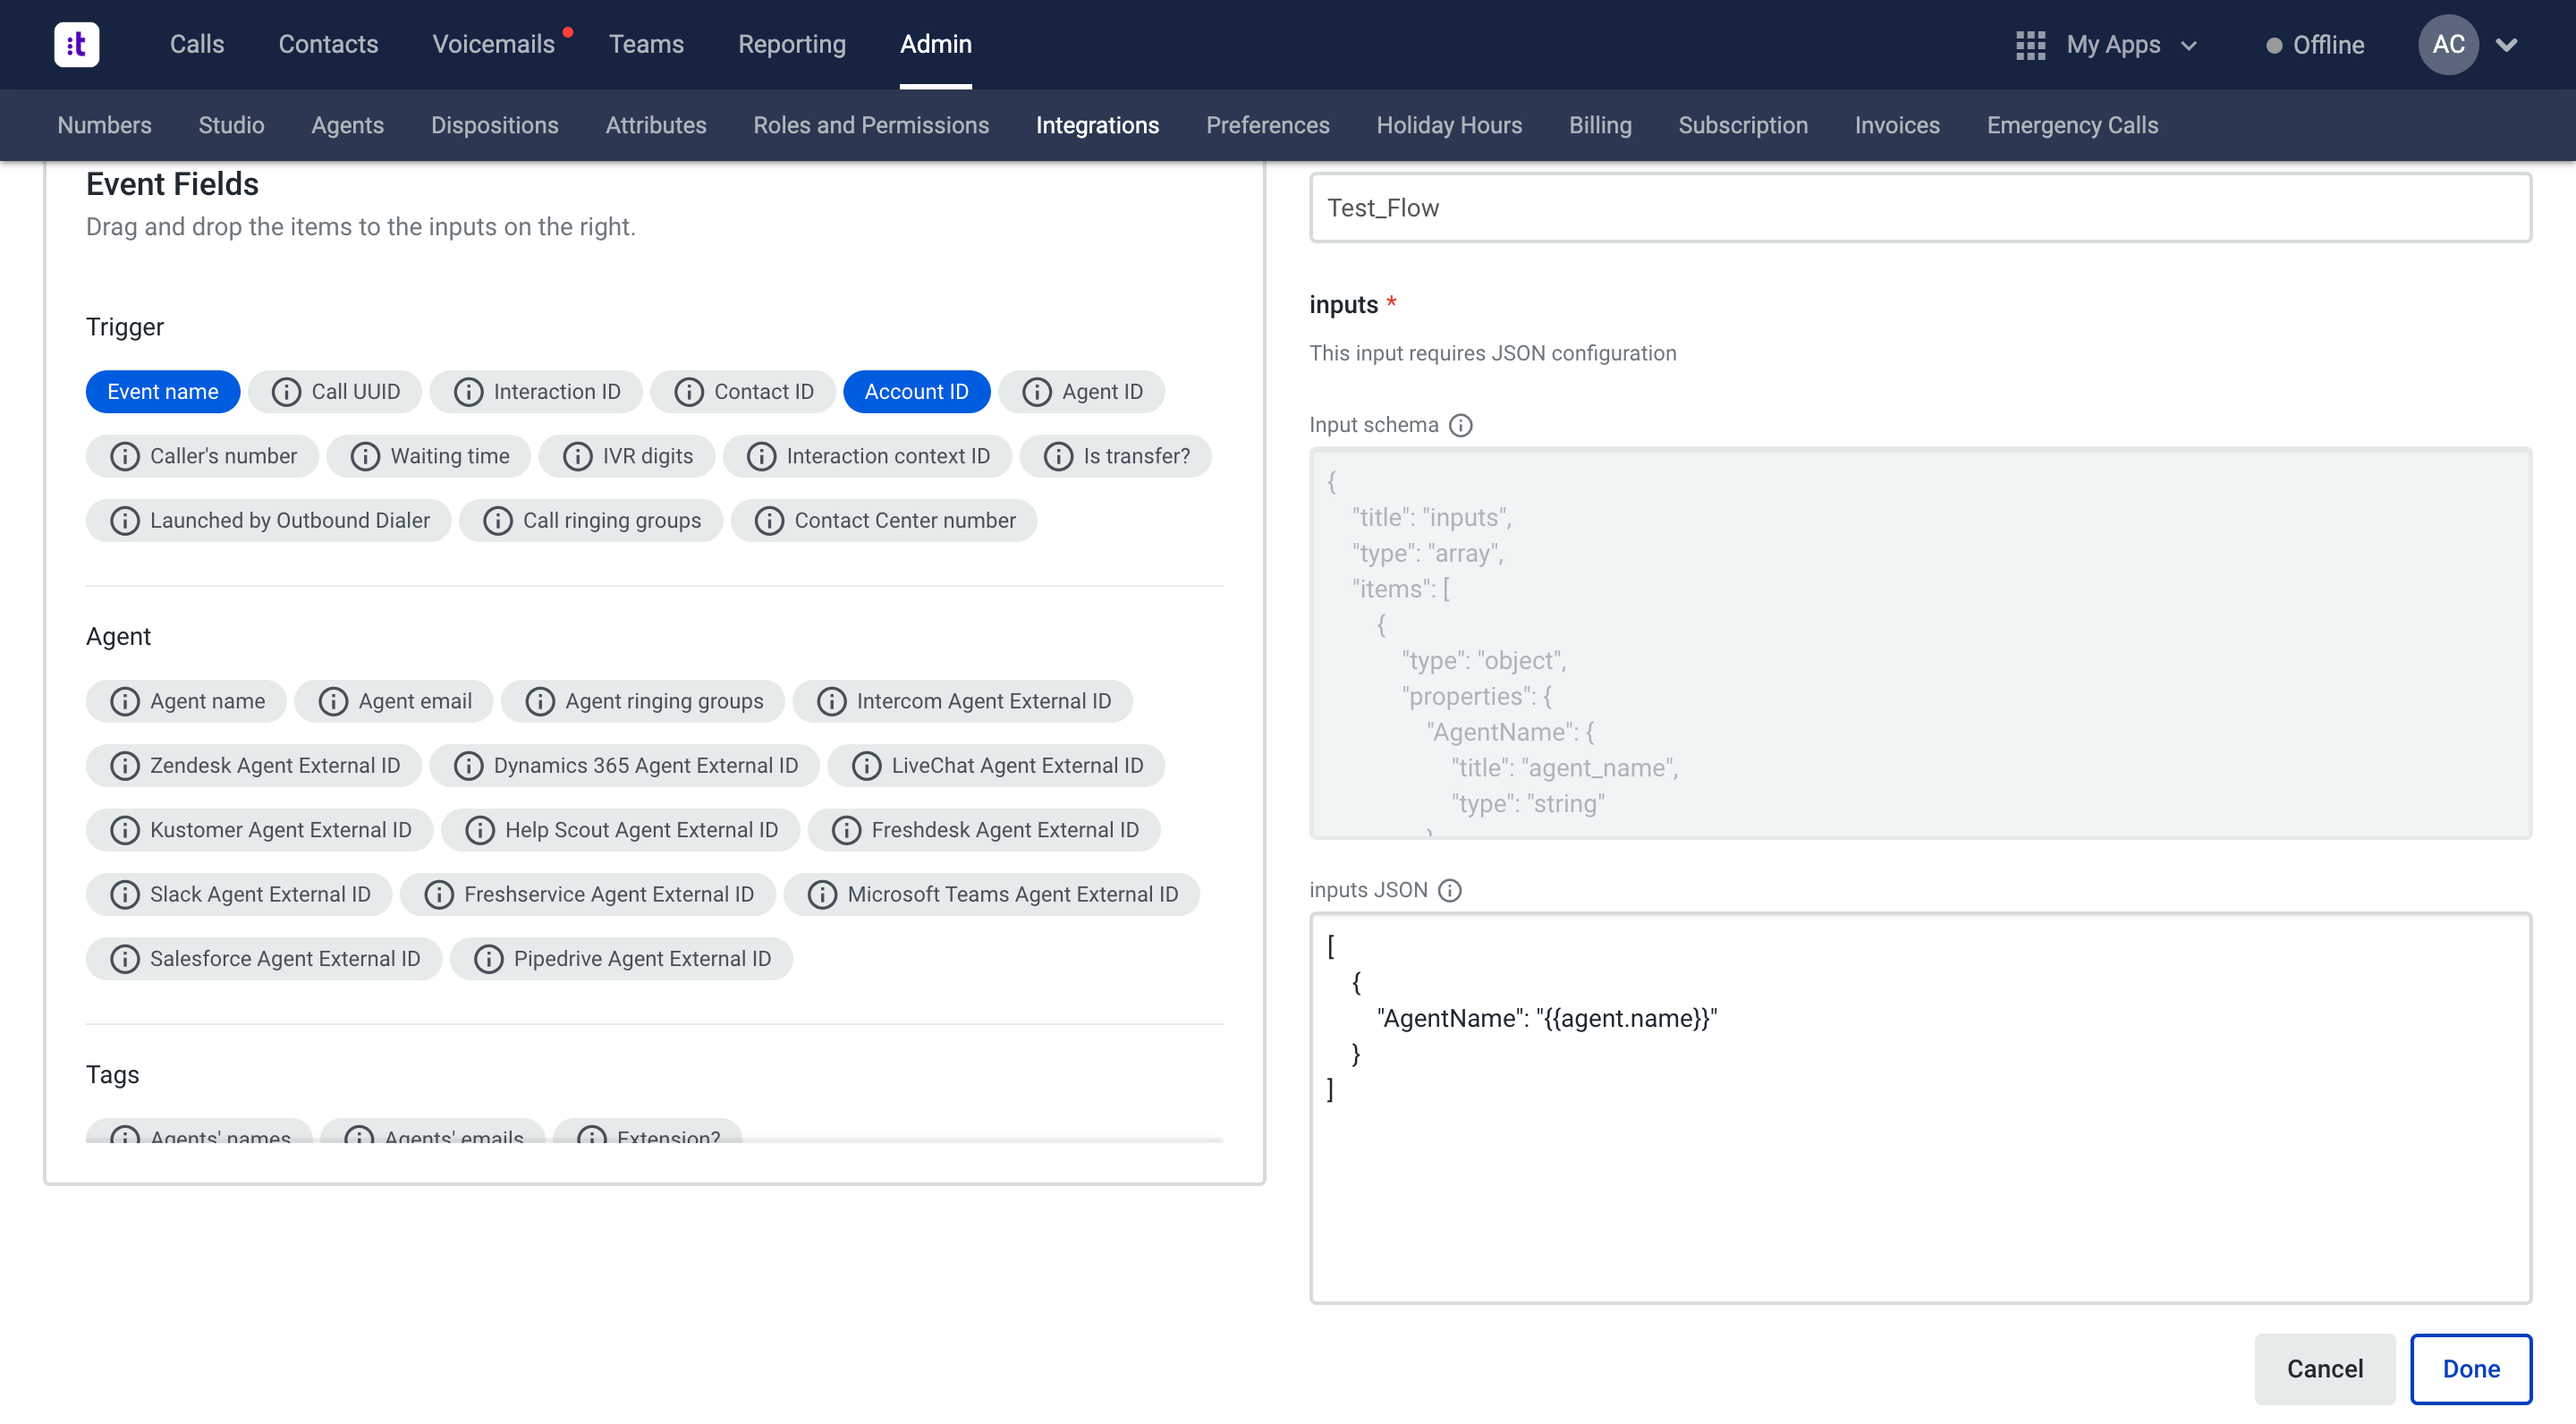Click the Slack Agent External ID info icon
Viewport: 2576px width, 1424px height.
[125, 894]
